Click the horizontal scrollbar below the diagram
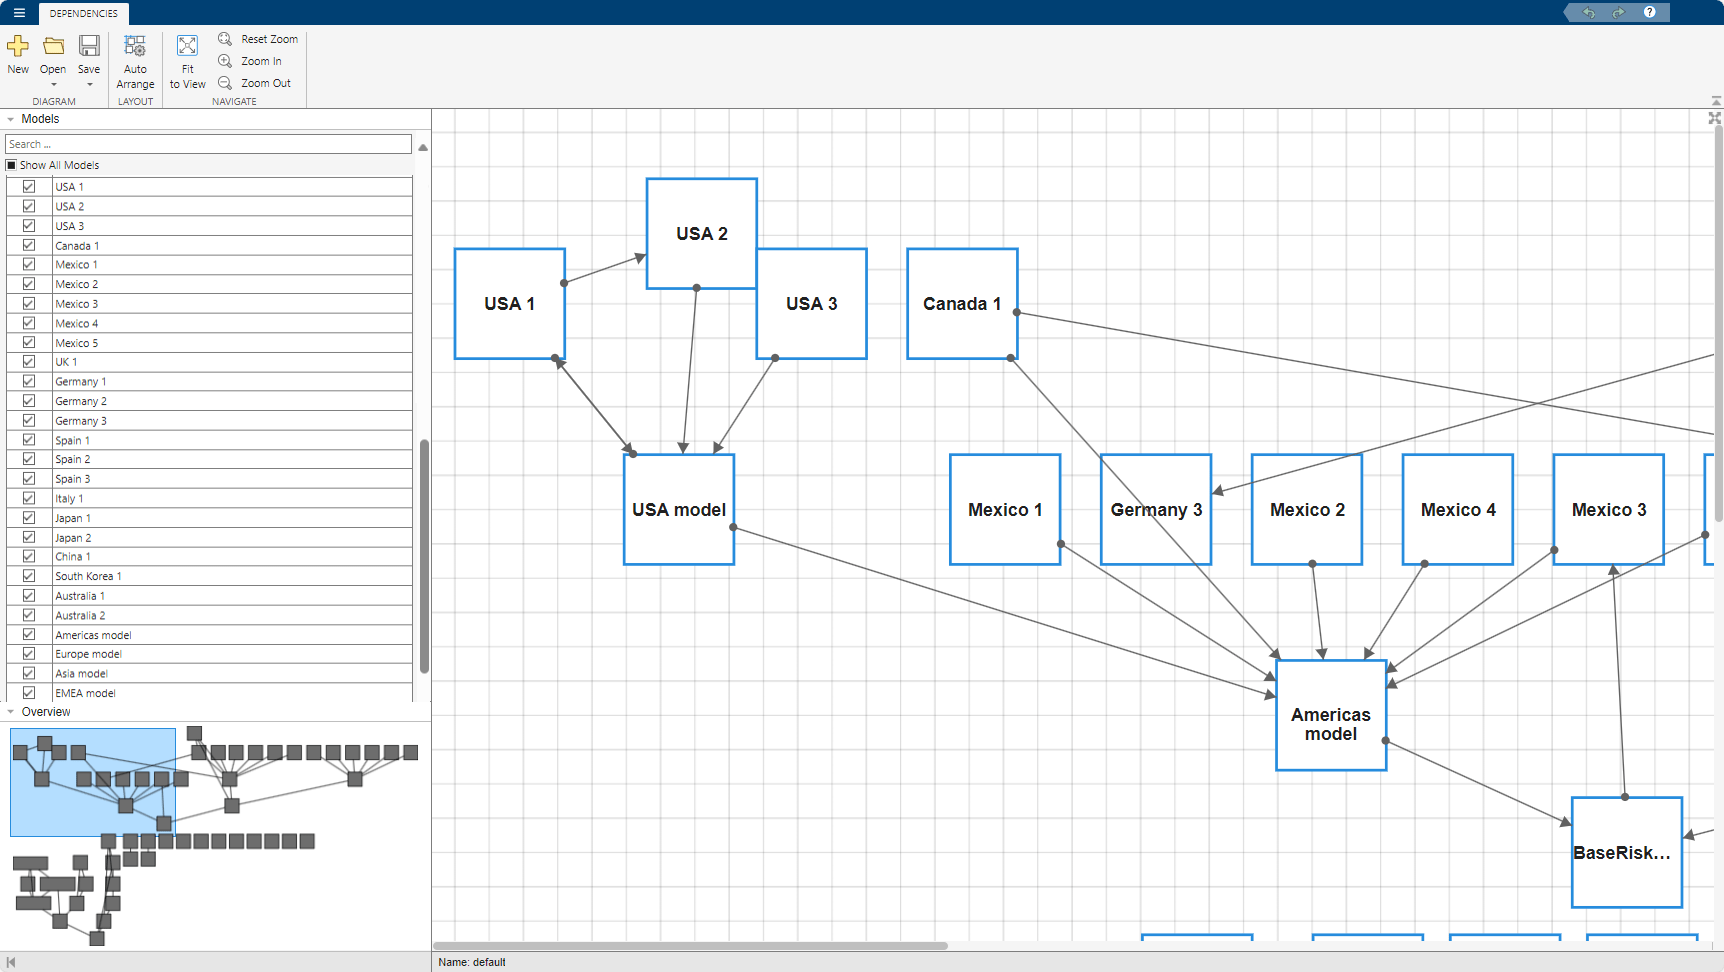This screenshot has width=1724, height=972. 690,945
